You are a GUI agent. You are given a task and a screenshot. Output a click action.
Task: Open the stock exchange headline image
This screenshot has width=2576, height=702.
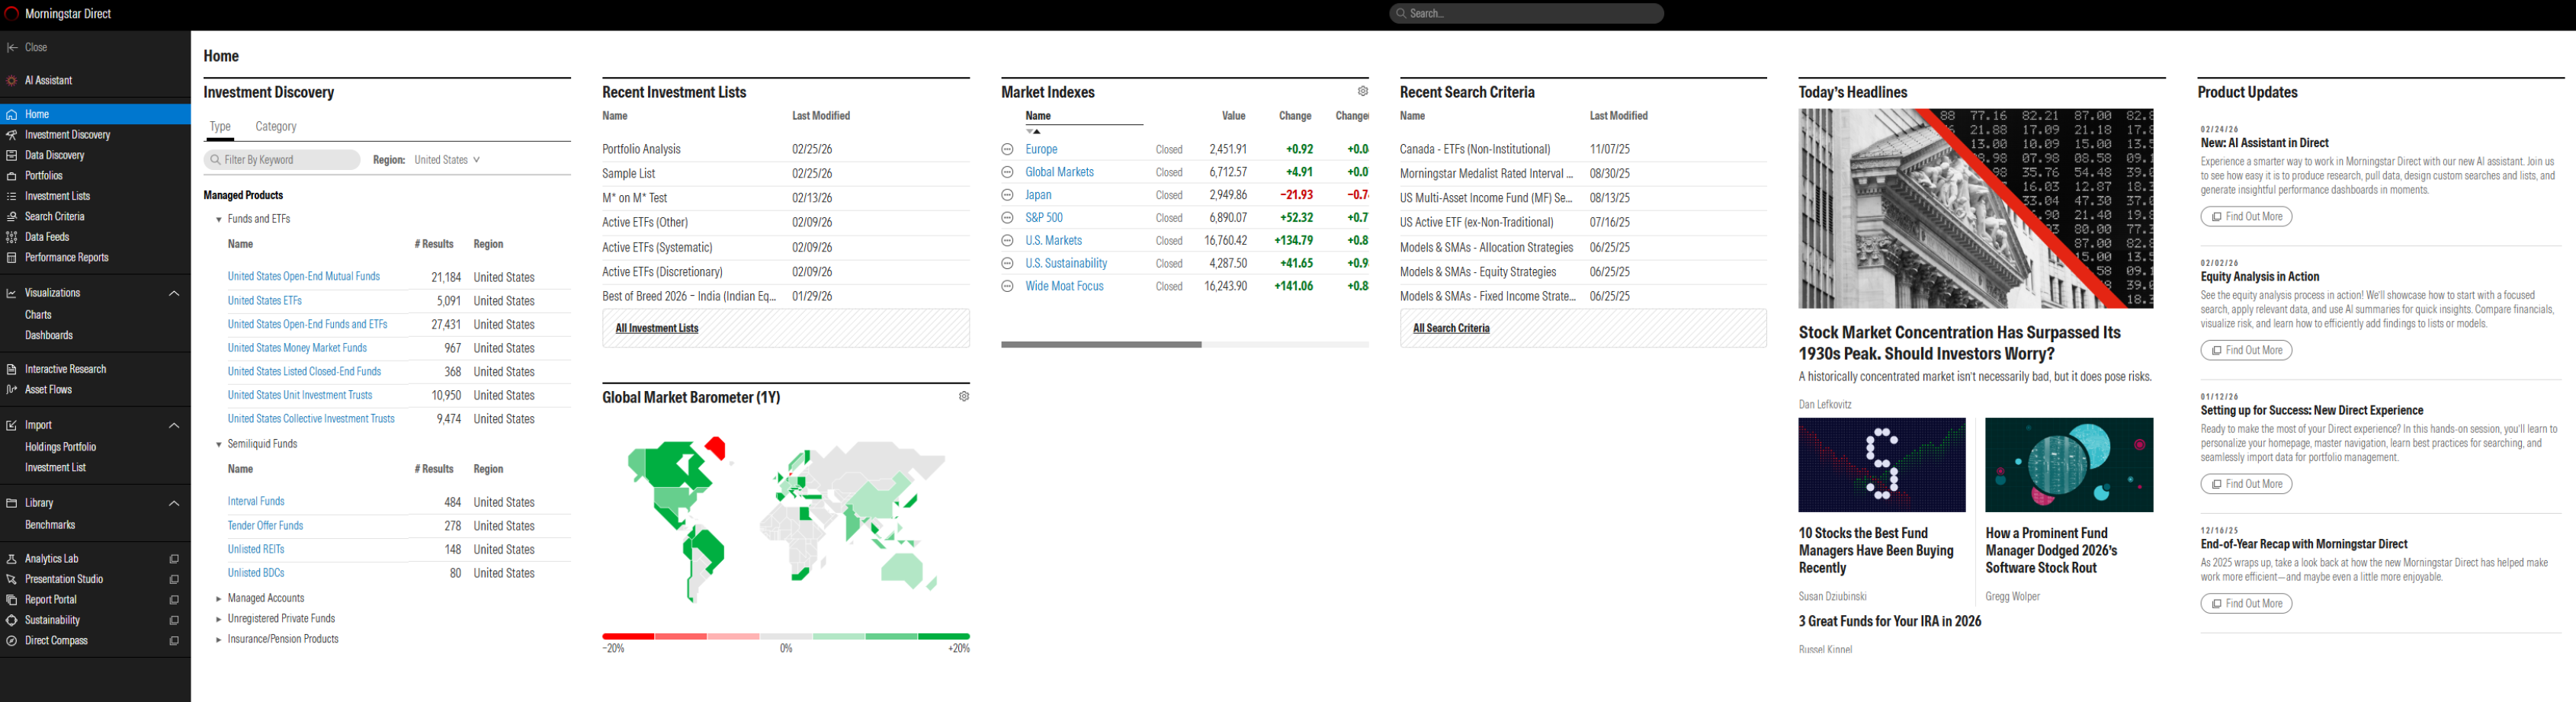pyautogui.click(x=1975, y=209)
